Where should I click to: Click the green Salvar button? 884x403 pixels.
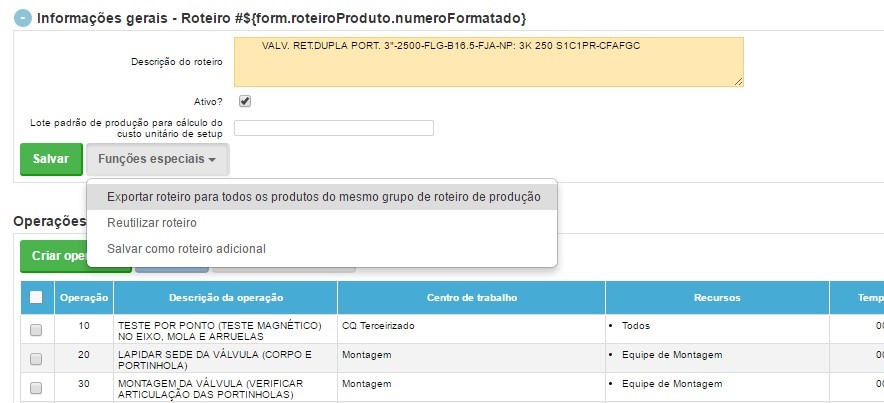(x=51, y=160)
